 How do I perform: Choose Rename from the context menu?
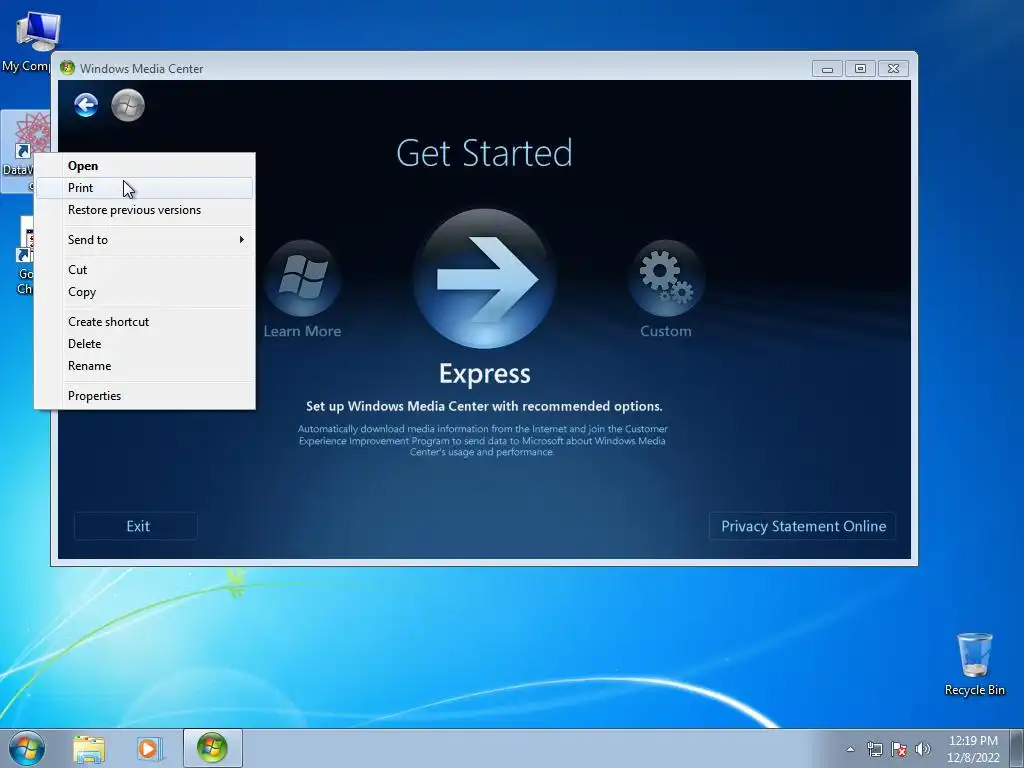[145, 366]
